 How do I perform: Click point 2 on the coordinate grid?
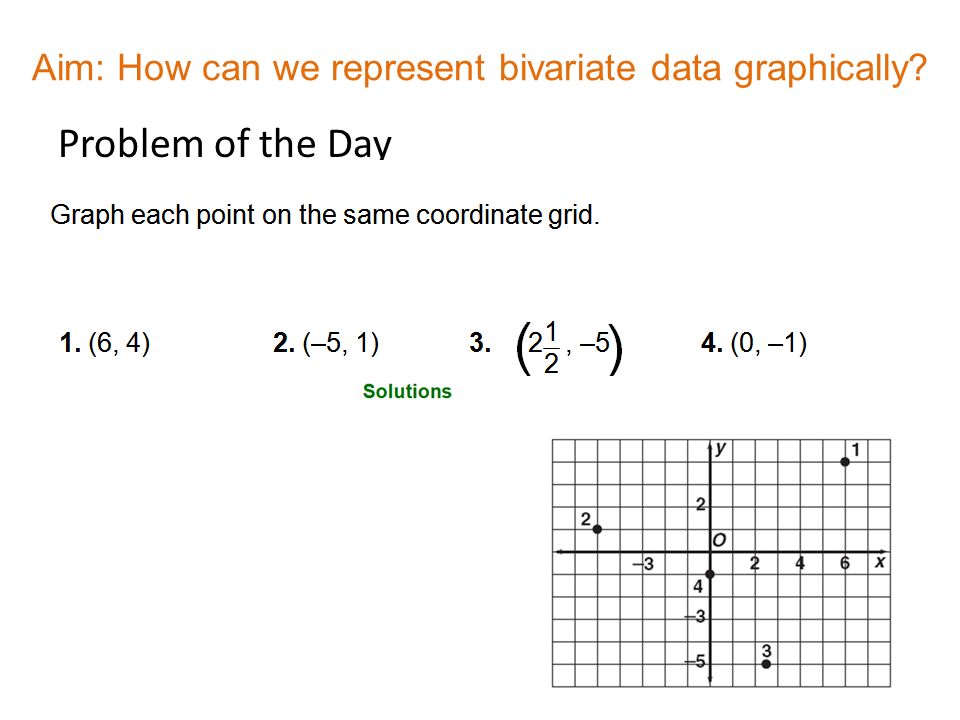597,529
